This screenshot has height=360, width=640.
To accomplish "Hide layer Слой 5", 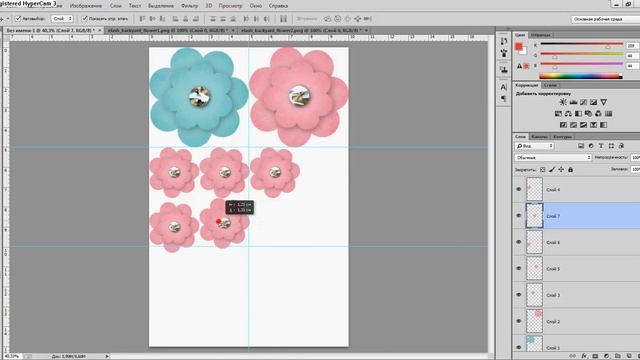I will (x=519, y=269).
